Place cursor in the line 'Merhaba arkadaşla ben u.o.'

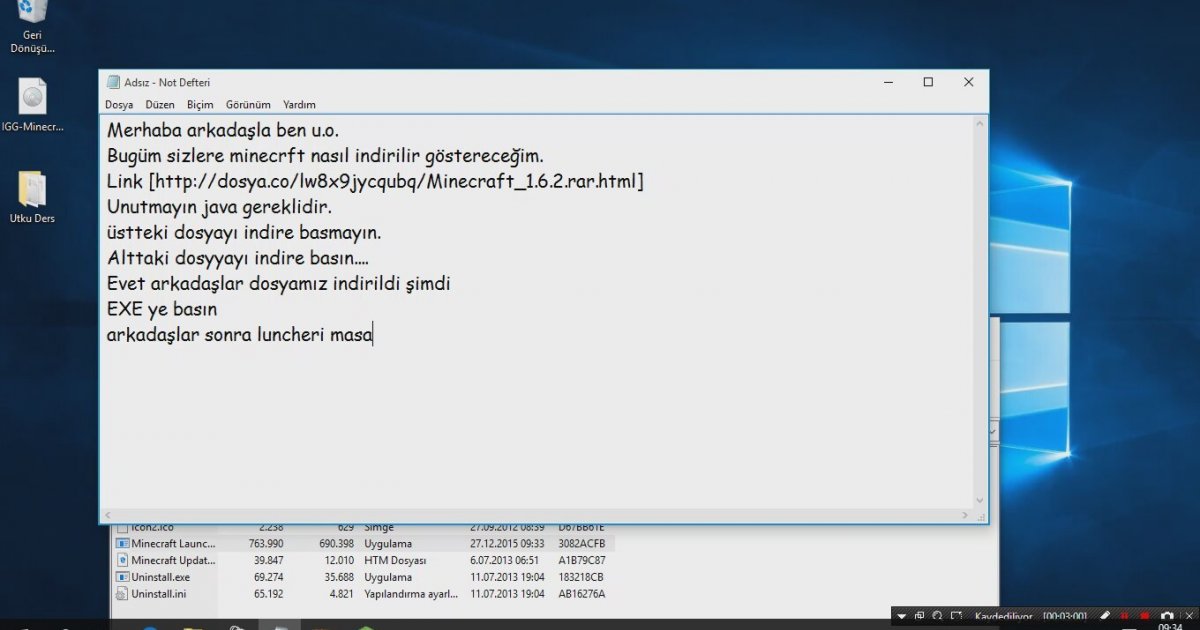click(x=223, y=130)
